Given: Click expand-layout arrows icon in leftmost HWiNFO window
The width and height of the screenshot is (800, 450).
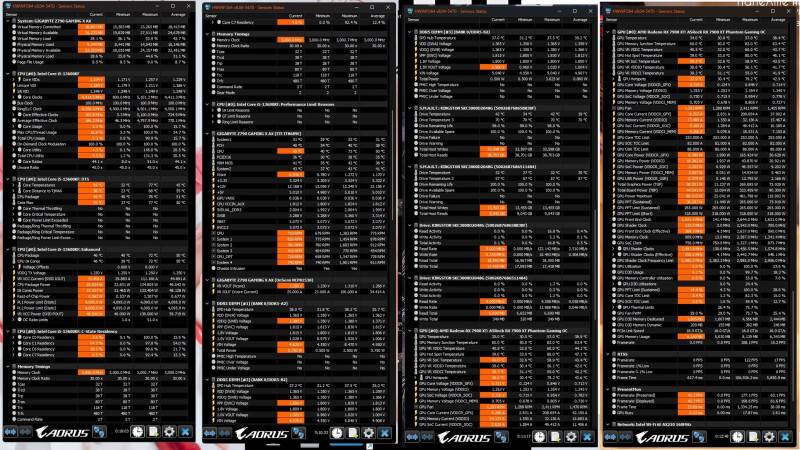Looking at the screenshot, I should coord(11,432).
